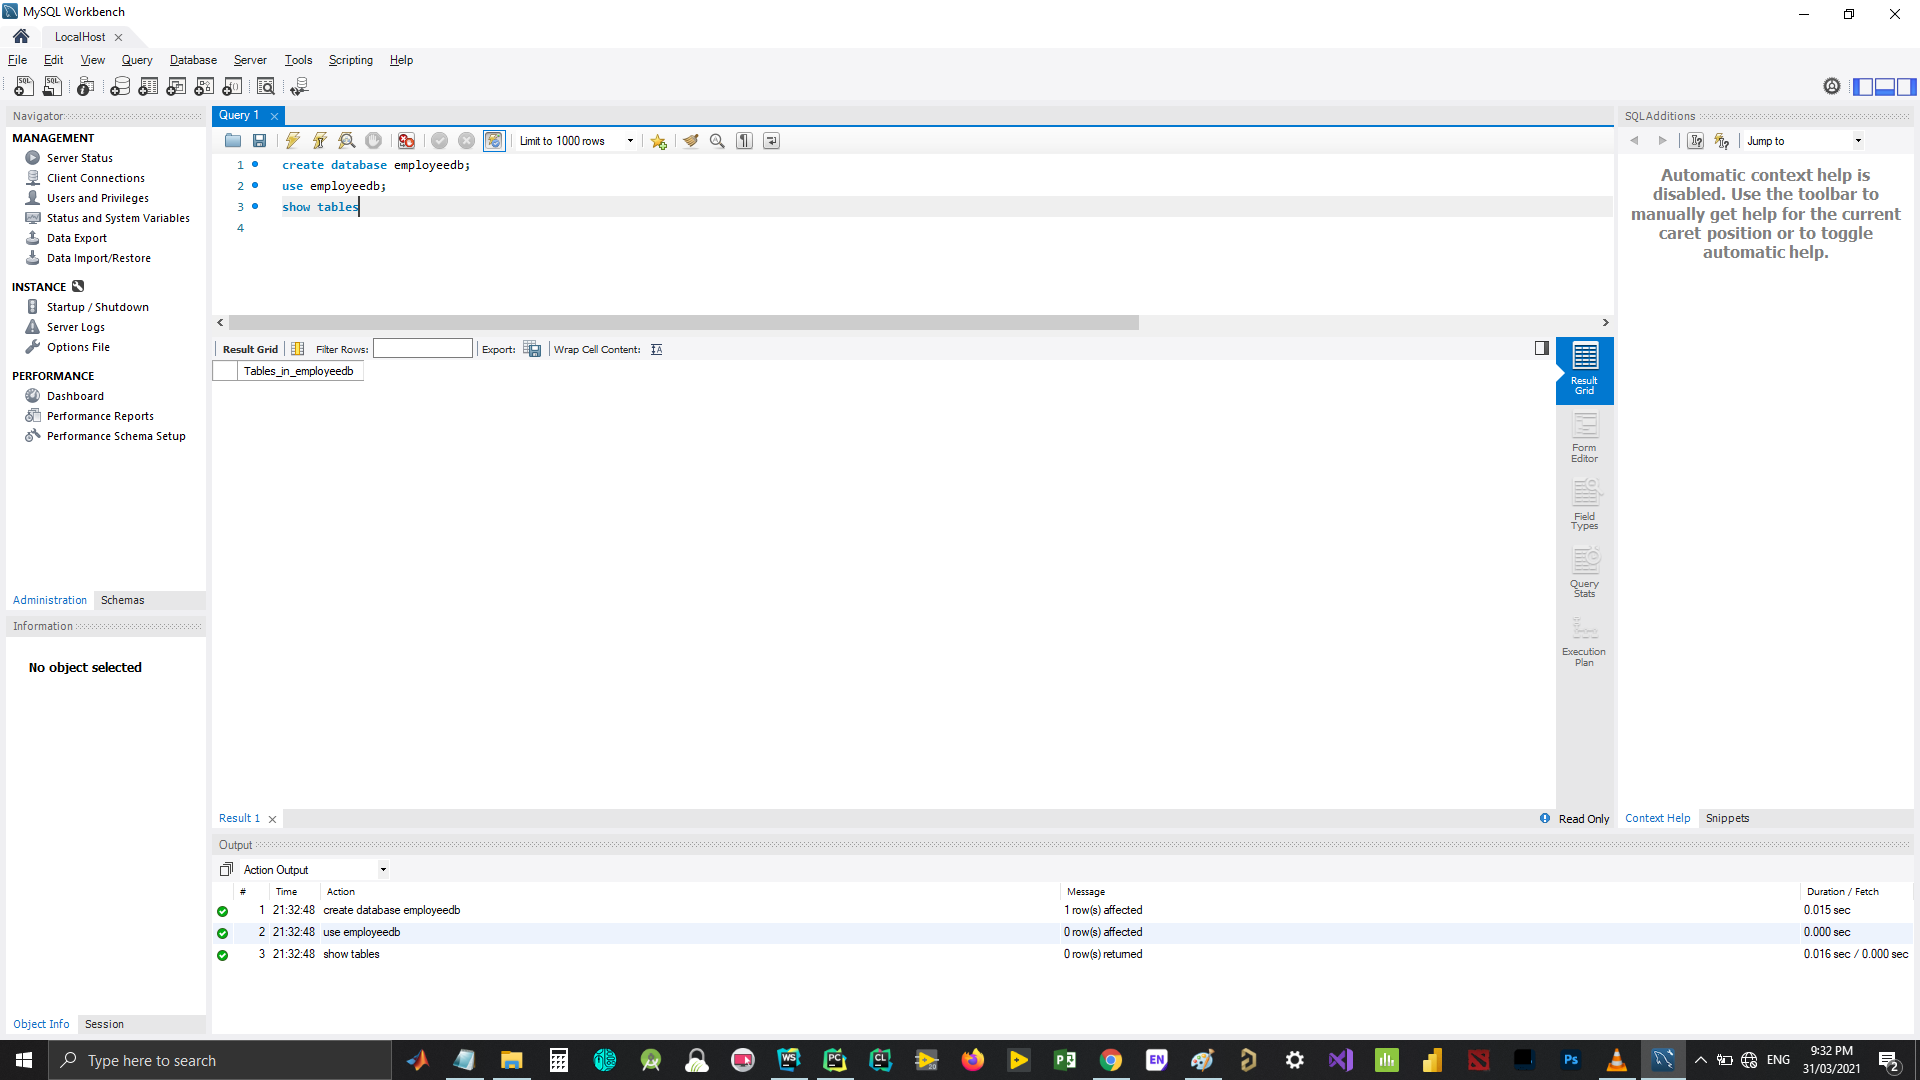This screenshot has height=1080, width=1920.
Task: Save query as snippet star icon
Action: coord(658,141)
